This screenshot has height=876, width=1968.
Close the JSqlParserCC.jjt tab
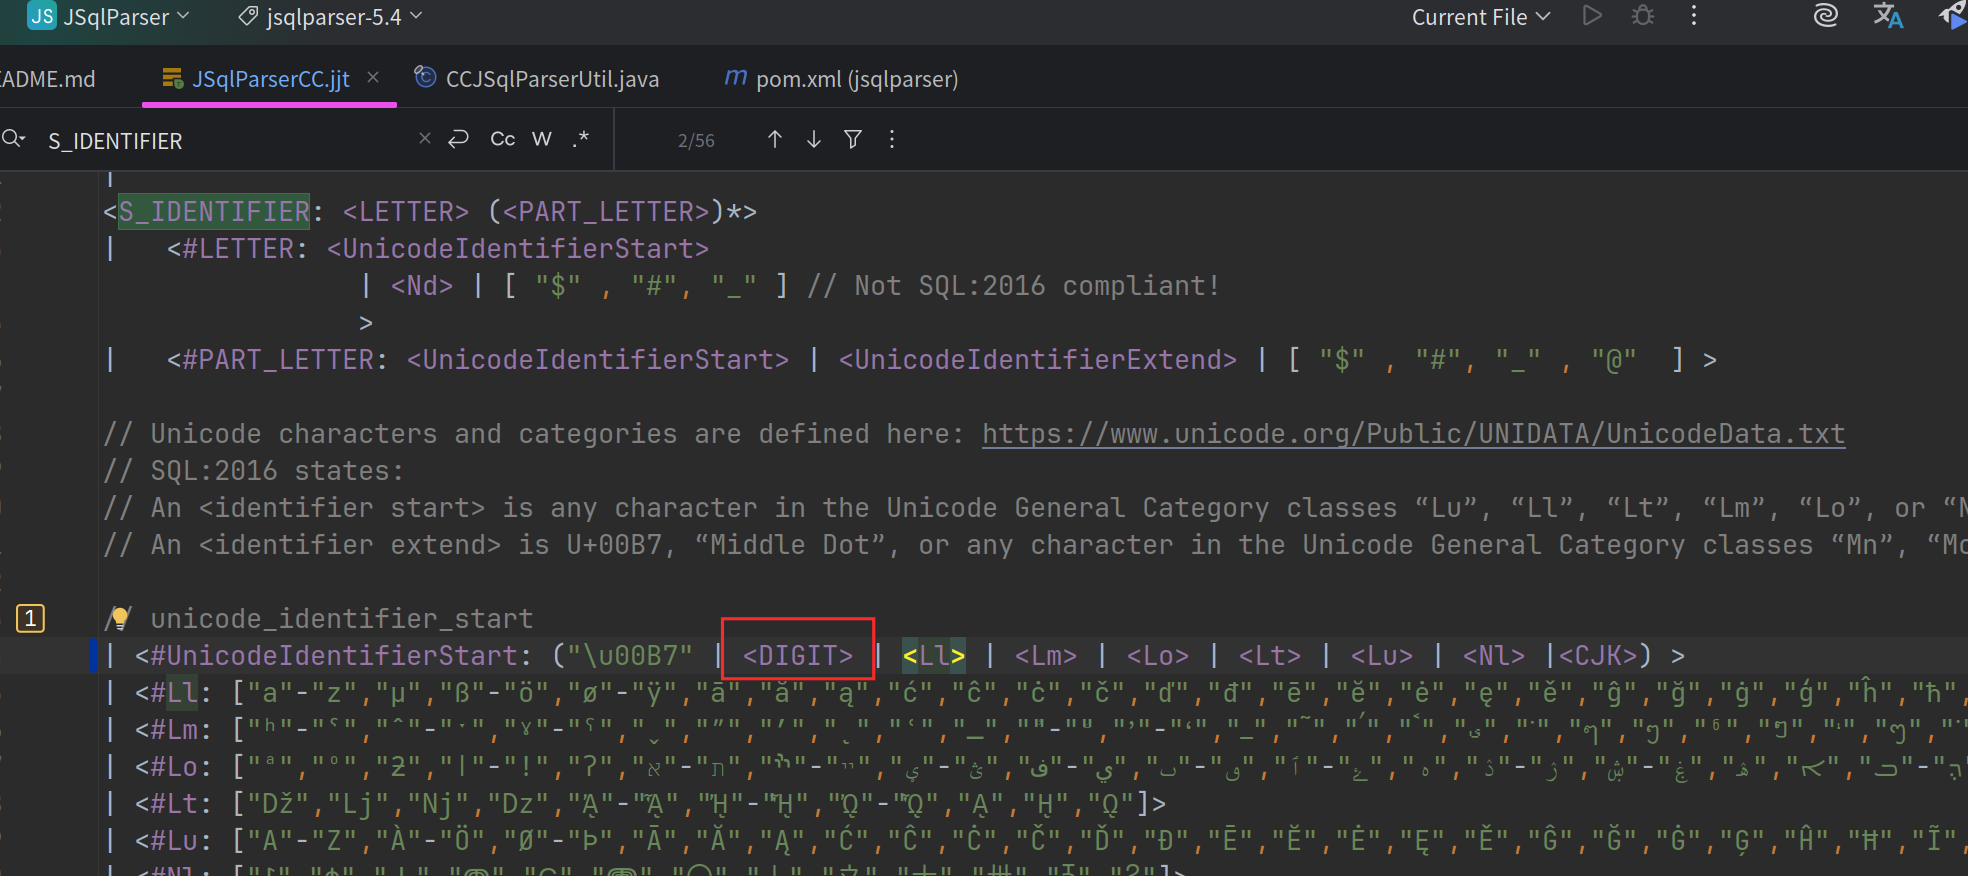click(373, 78)
